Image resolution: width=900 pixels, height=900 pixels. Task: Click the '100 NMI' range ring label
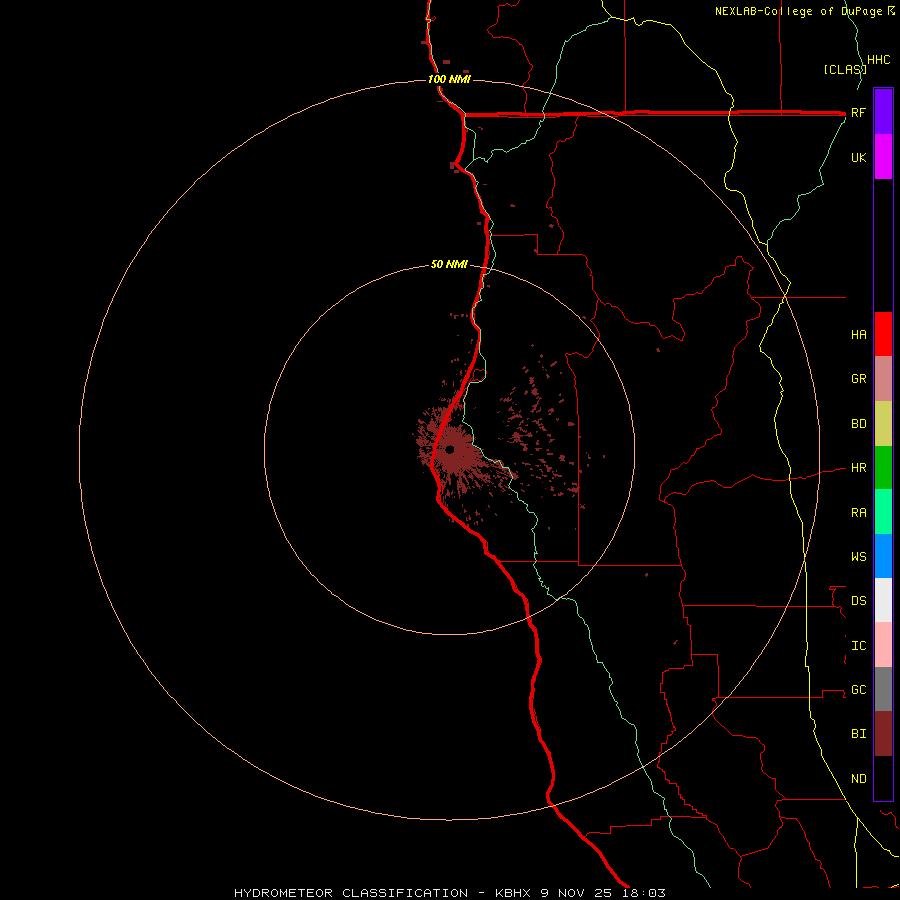click(449, 79)
